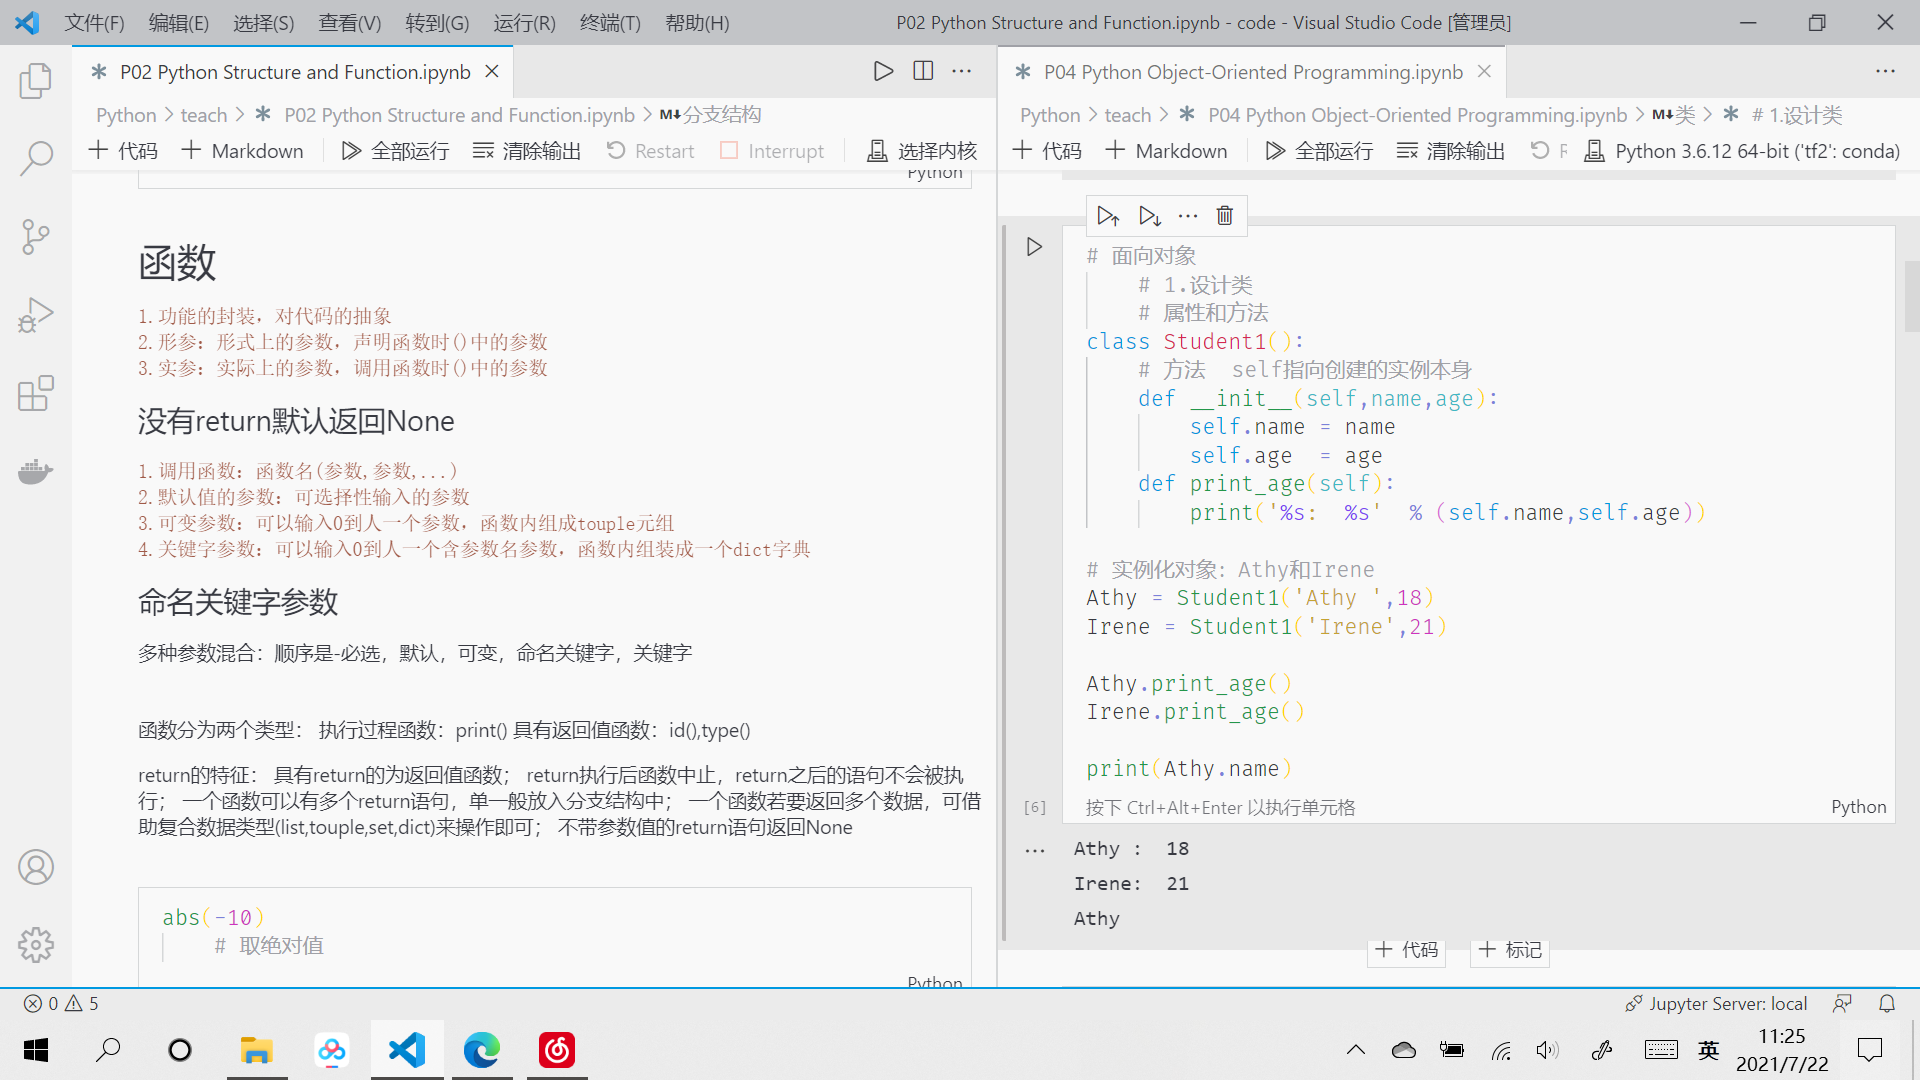Image resolution: width=1920 pixels, height=1080 pixels.
Task: Click 清除输出 in the right notebook
Action: click(1451, 151)
